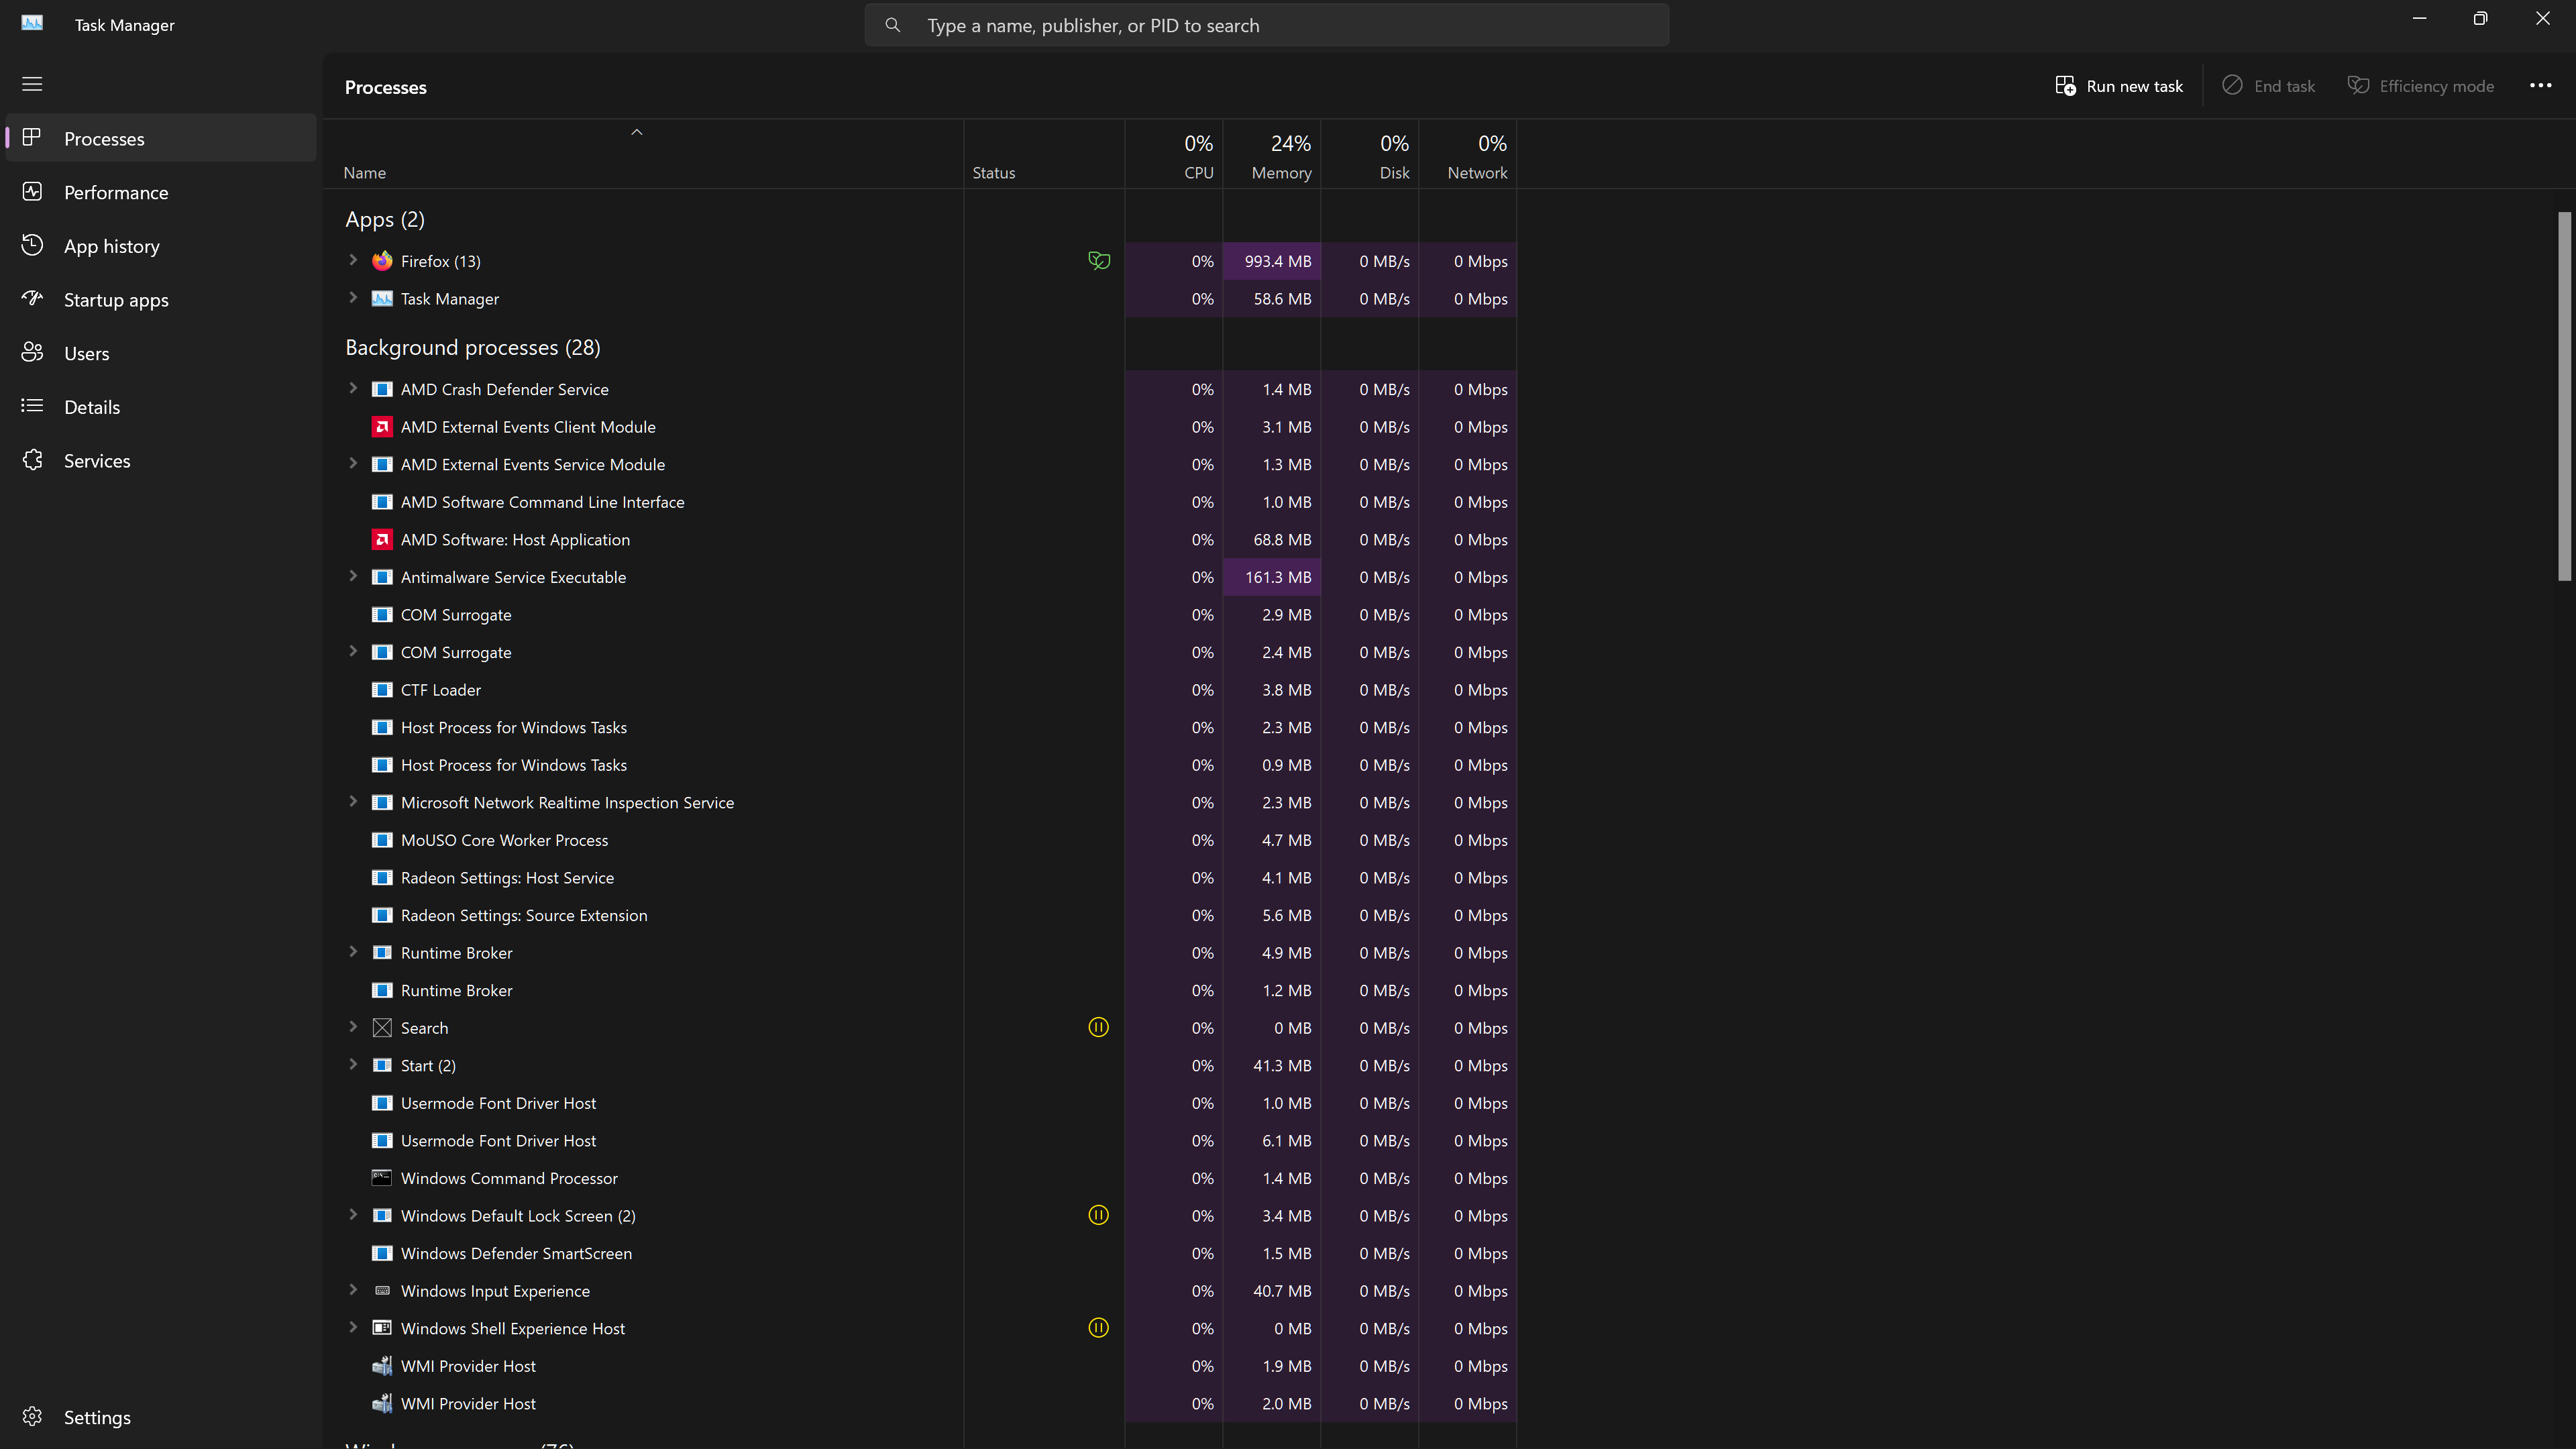This screenshot has height=1449, width=2576.
Task: Click the Processes grid icon in sidebar
Action: point(32,137)
